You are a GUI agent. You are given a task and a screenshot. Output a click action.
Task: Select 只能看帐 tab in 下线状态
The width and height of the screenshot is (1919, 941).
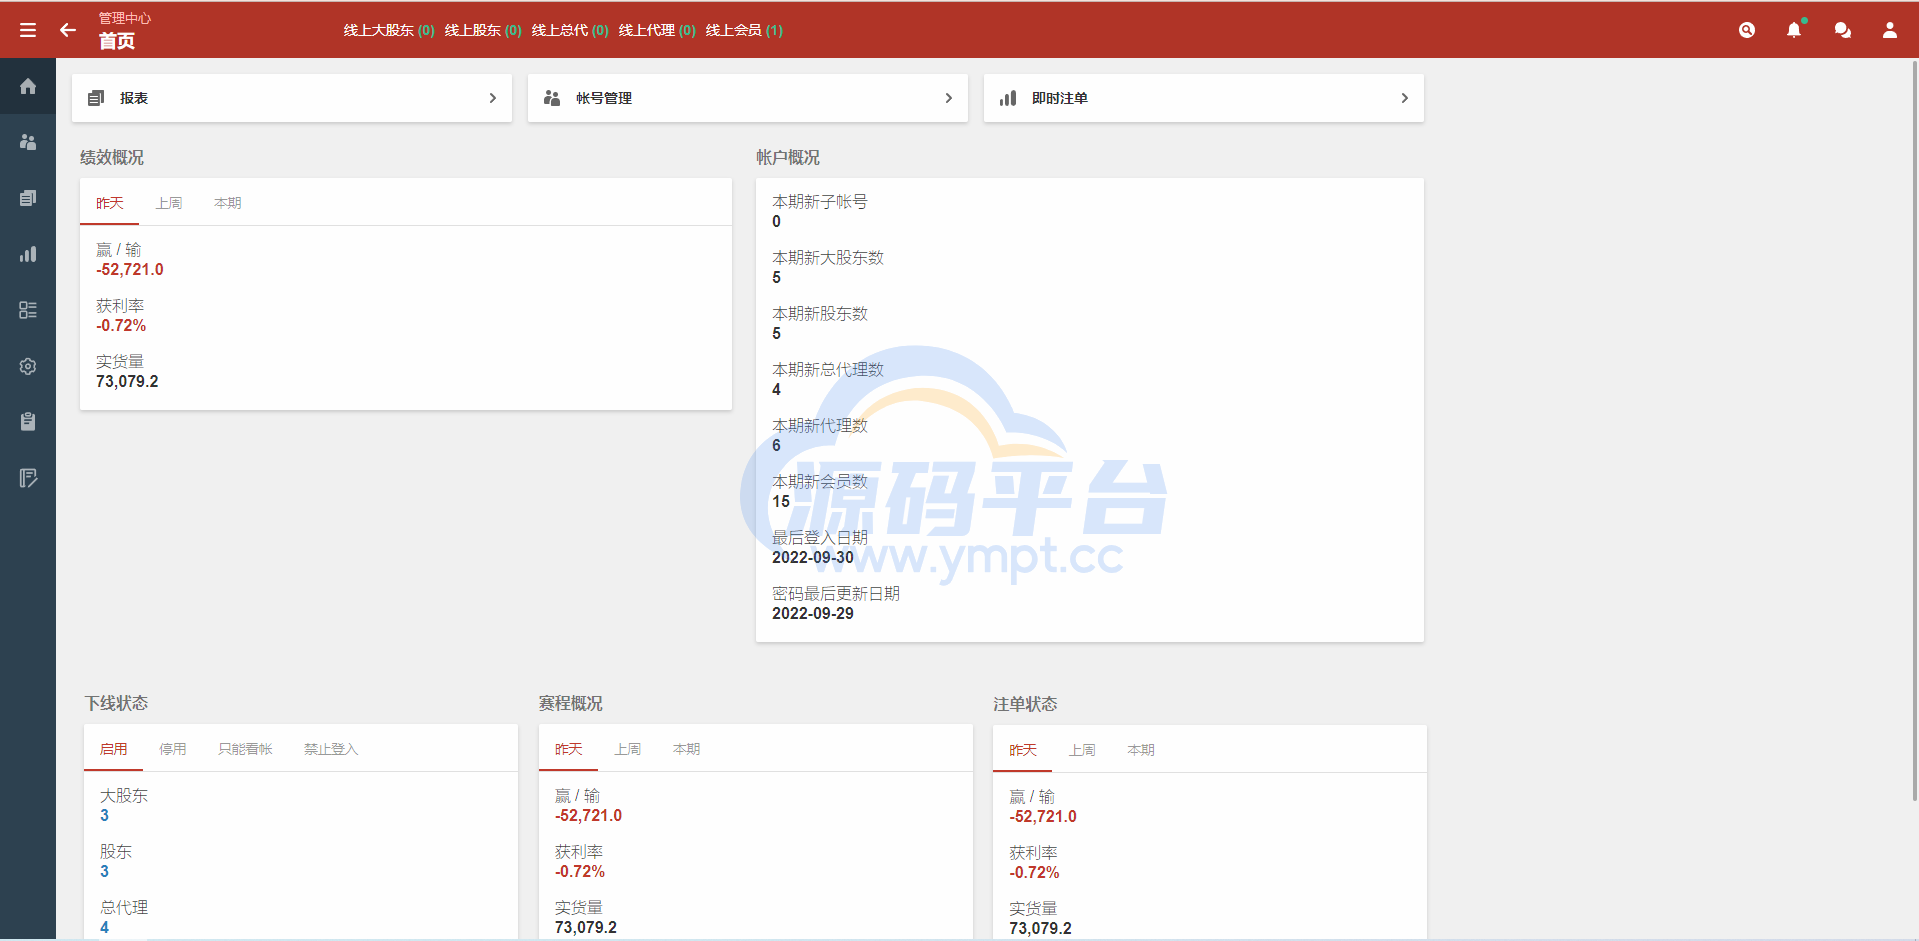click(245, 749)
